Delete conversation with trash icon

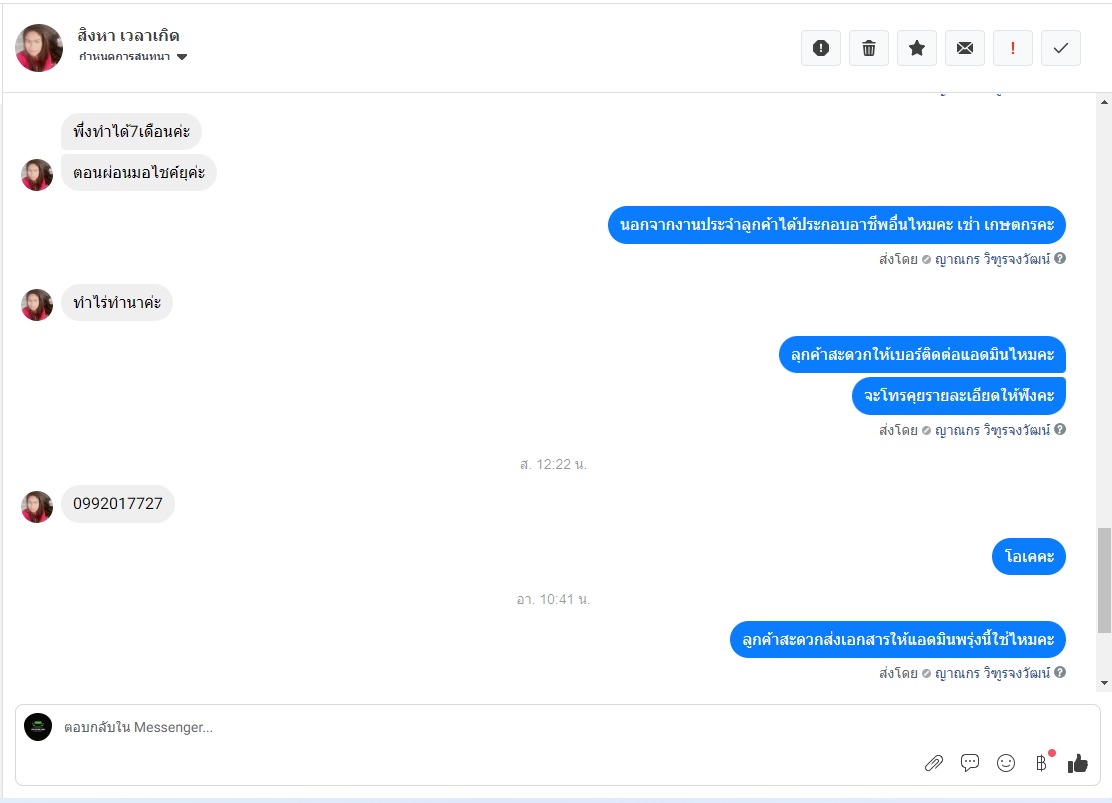pos(869,48)
